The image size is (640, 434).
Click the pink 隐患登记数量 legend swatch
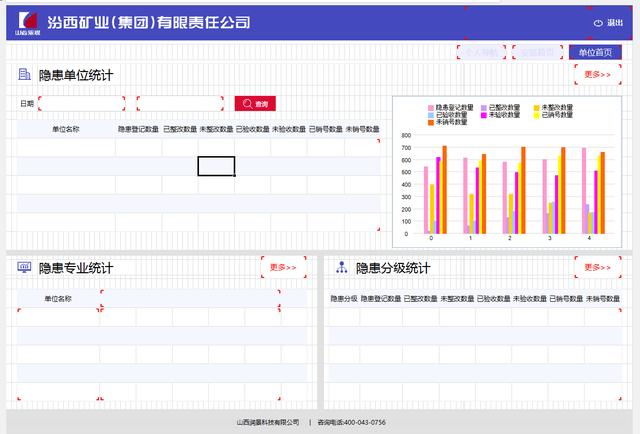click(x=430, y=107)
